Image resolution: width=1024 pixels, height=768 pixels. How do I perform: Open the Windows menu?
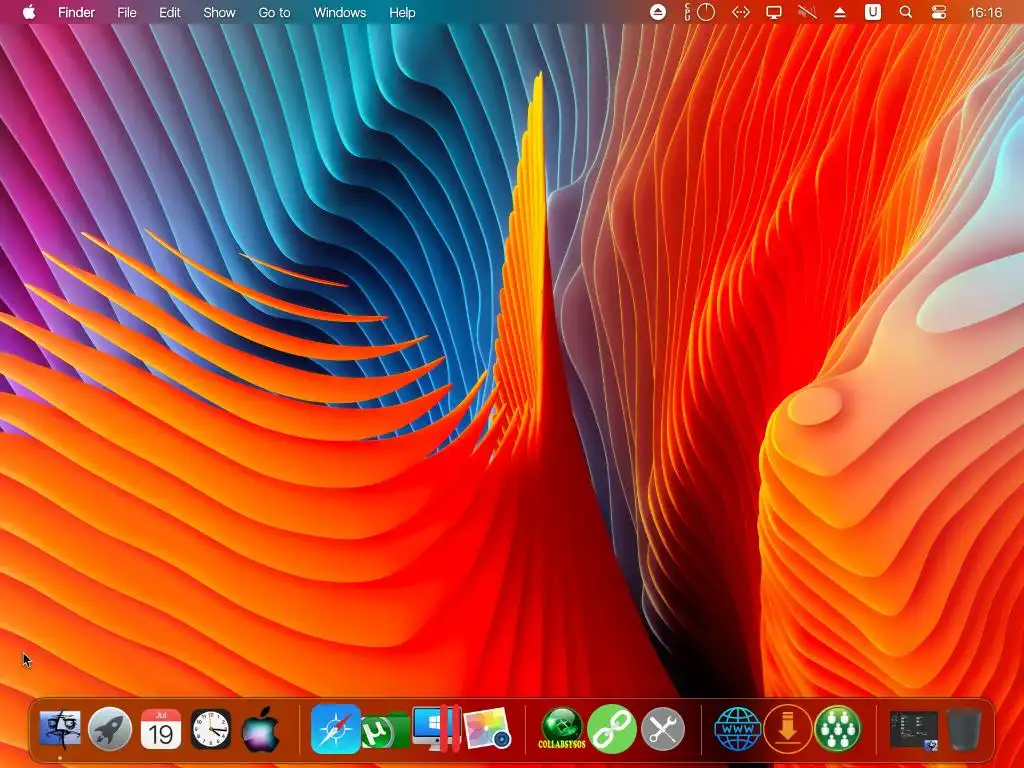[x=340, y=12]
